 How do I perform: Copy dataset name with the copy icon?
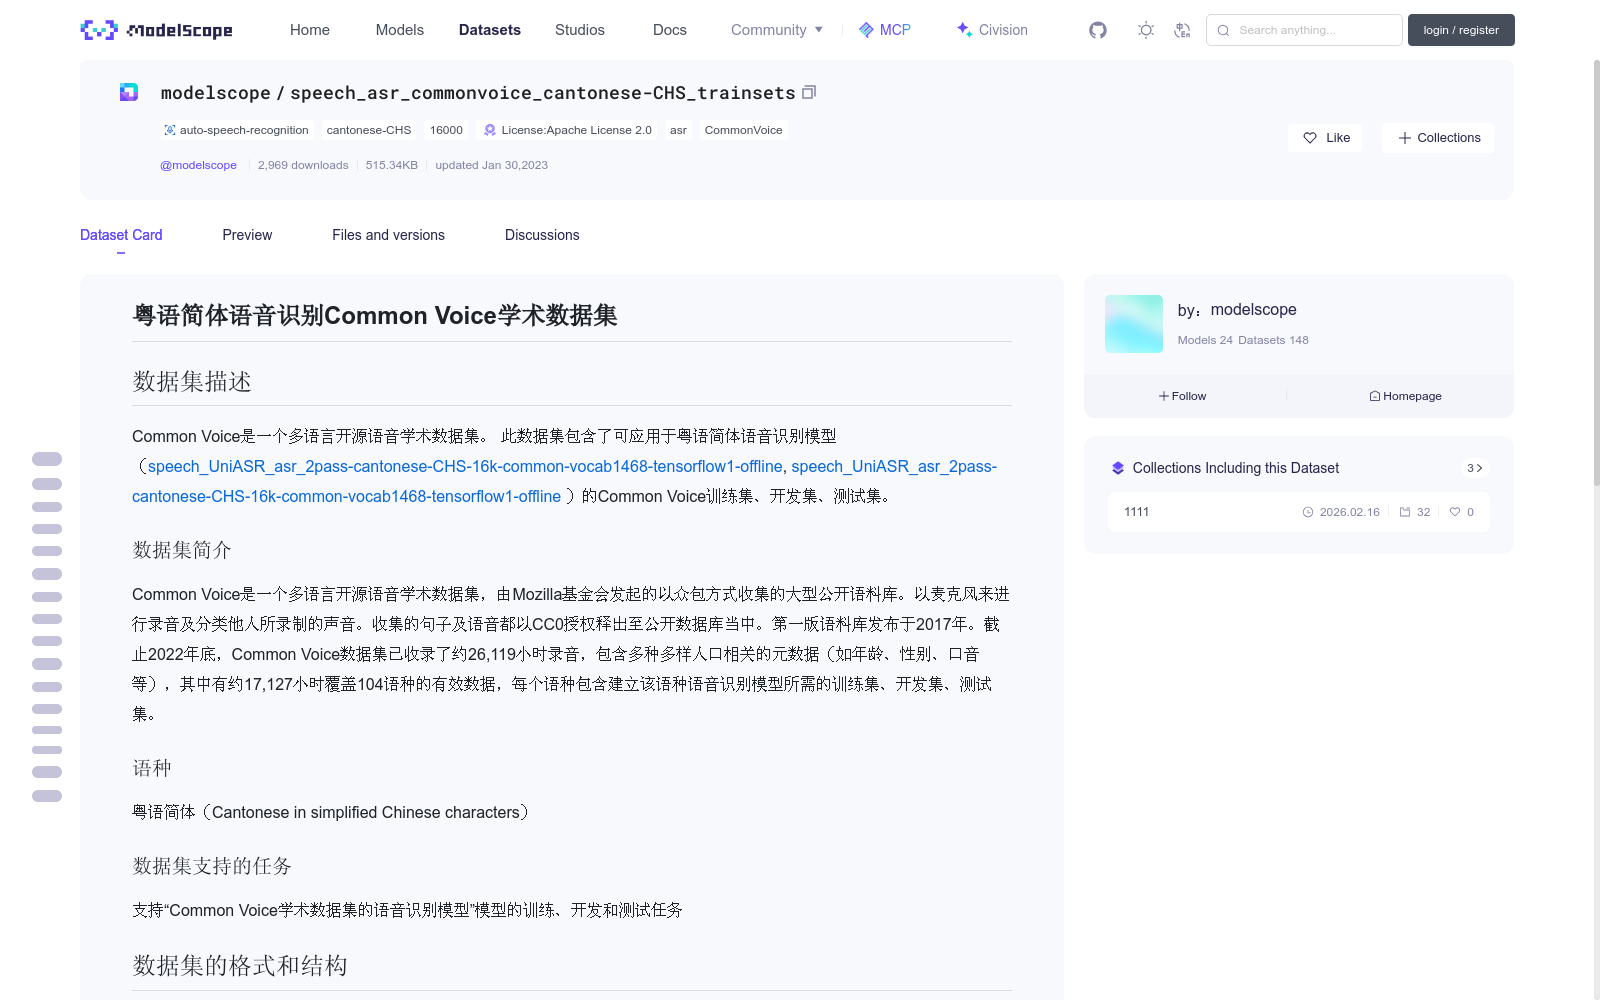point(809,92)
